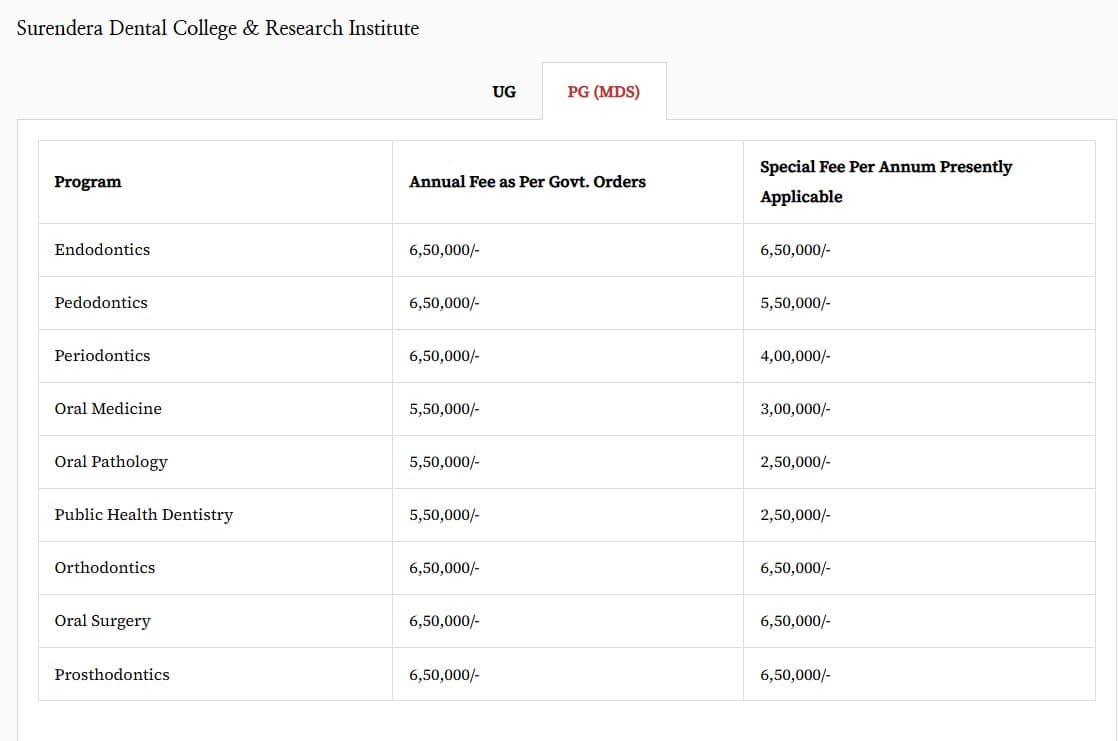Select the PG (MDS) tab
The image size is (1118, 741).
coord(603,92)
